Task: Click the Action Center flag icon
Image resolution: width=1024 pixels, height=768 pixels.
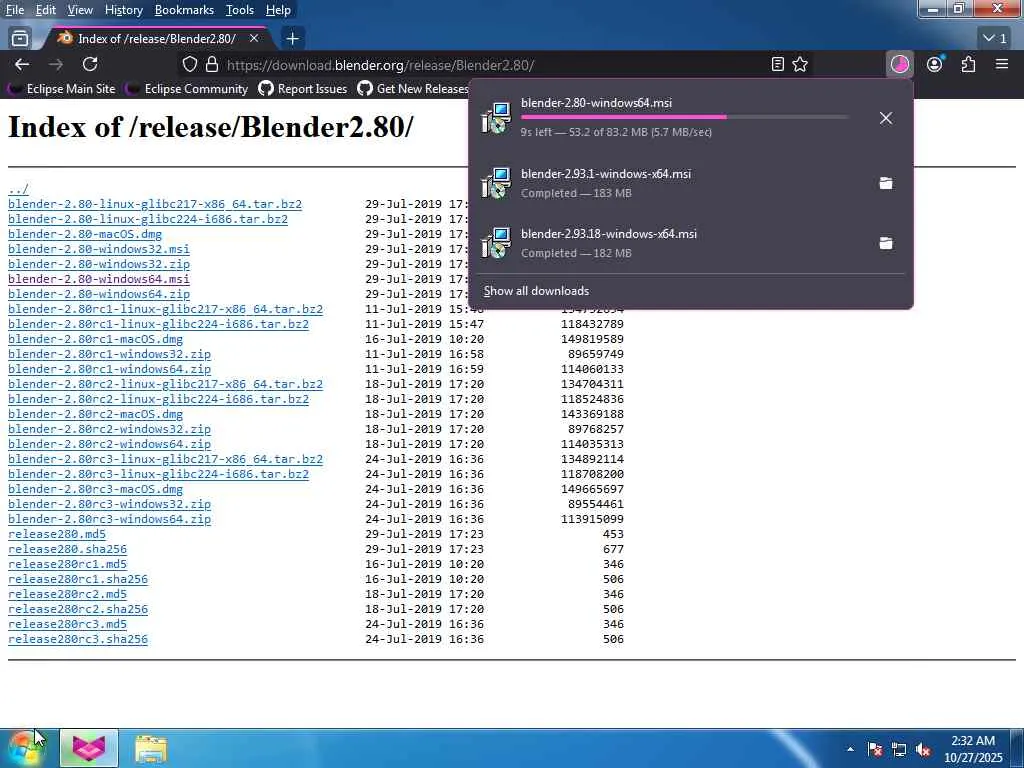Action: [x=875, y=749]
